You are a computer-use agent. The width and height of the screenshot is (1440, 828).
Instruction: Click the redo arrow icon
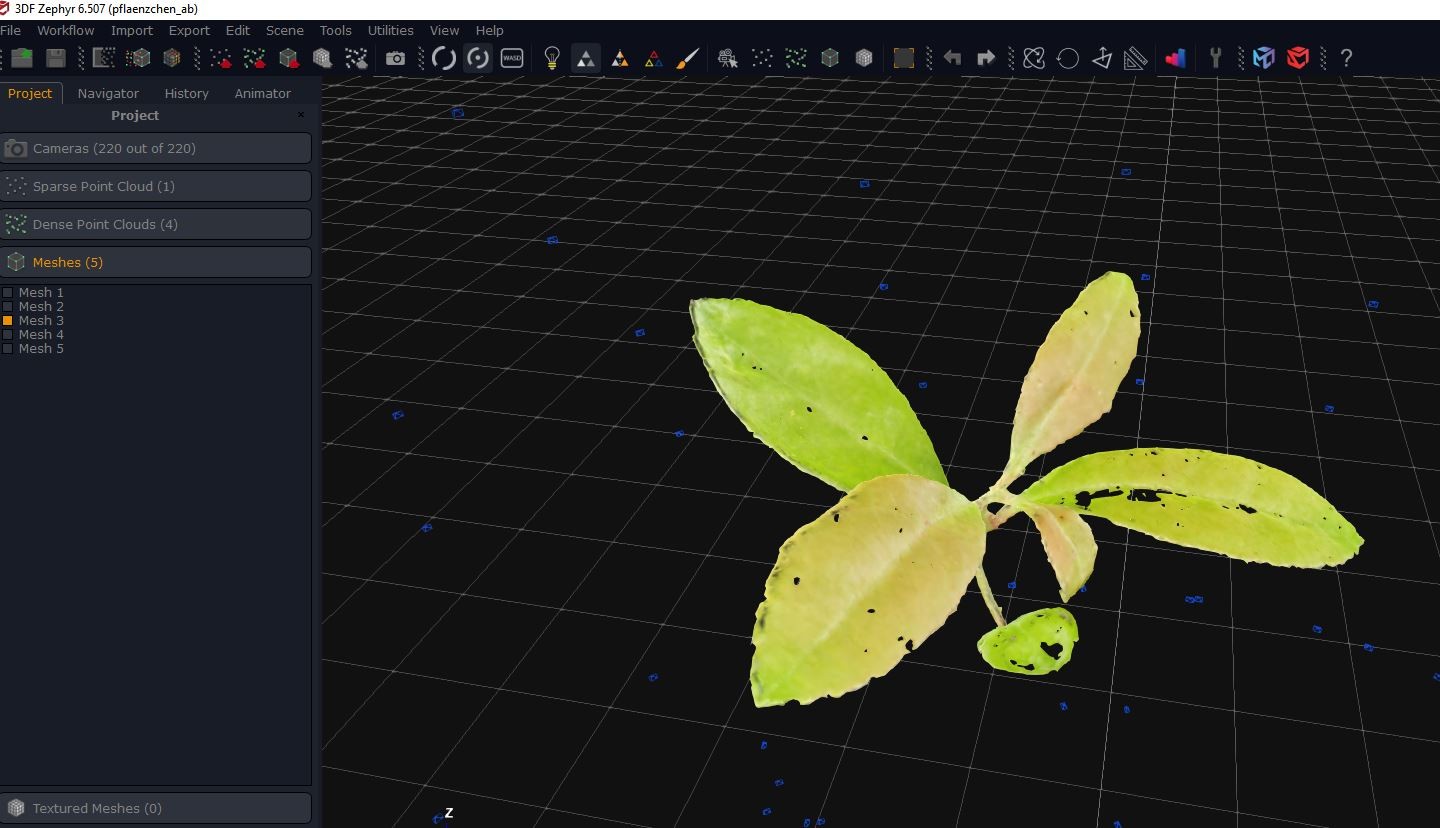pos(986,58)
